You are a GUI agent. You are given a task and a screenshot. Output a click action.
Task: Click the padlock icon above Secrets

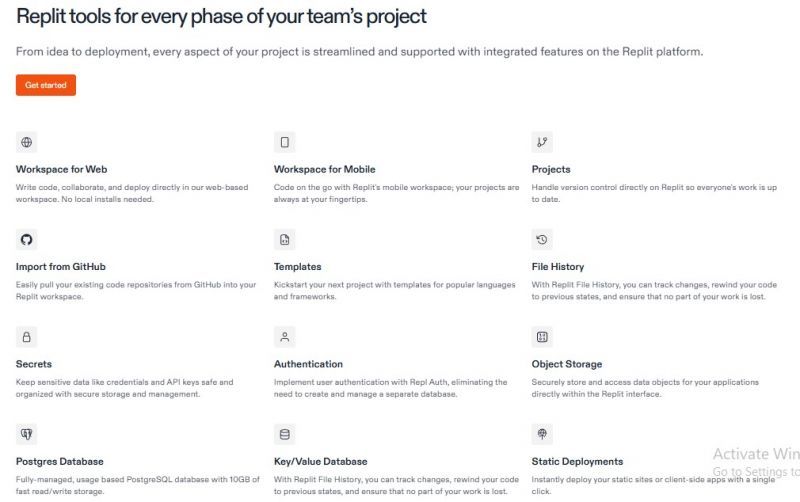27,337
